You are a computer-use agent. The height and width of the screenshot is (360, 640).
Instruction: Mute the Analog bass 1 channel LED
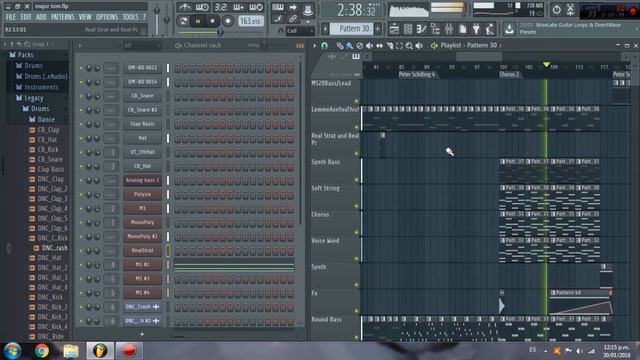coord(81,180)
